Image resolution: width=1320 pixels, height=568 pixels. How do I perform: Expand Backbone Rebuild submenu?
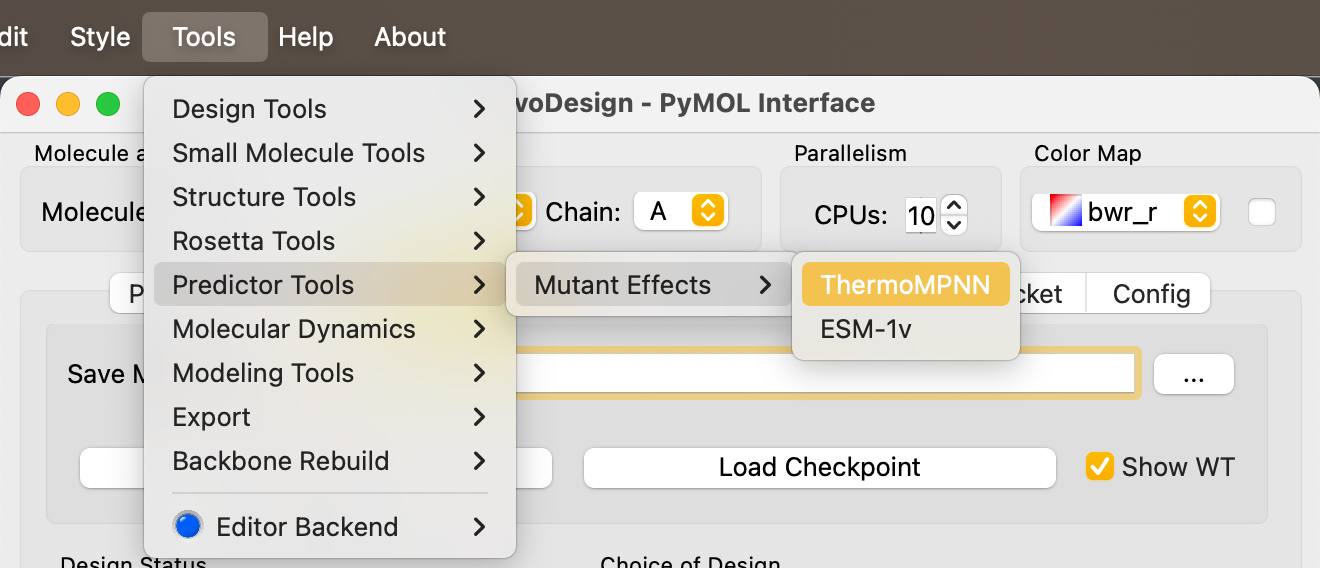(330, 461)
